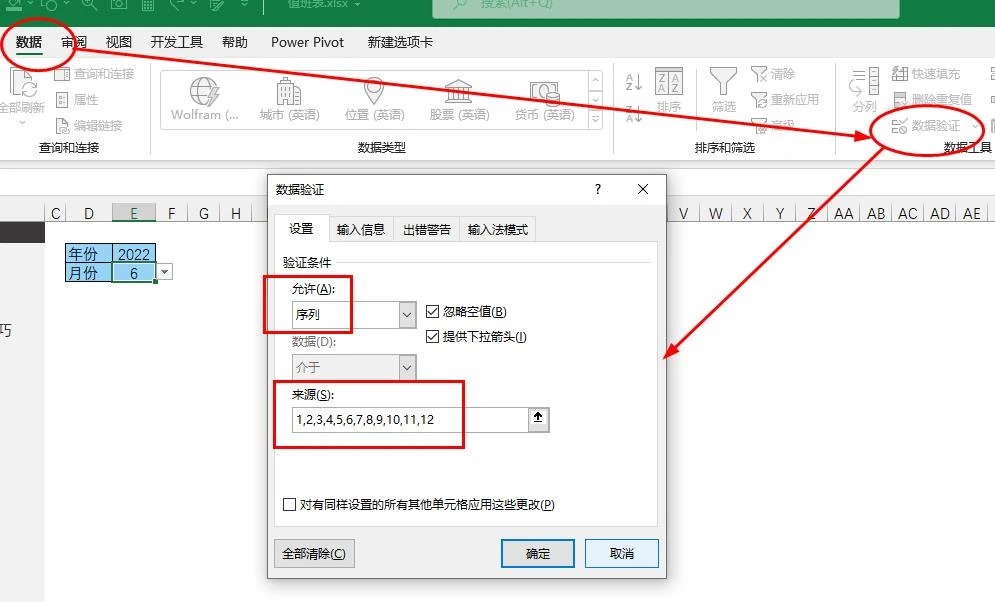Select the 位置 (英语) data type

(374, 99)
